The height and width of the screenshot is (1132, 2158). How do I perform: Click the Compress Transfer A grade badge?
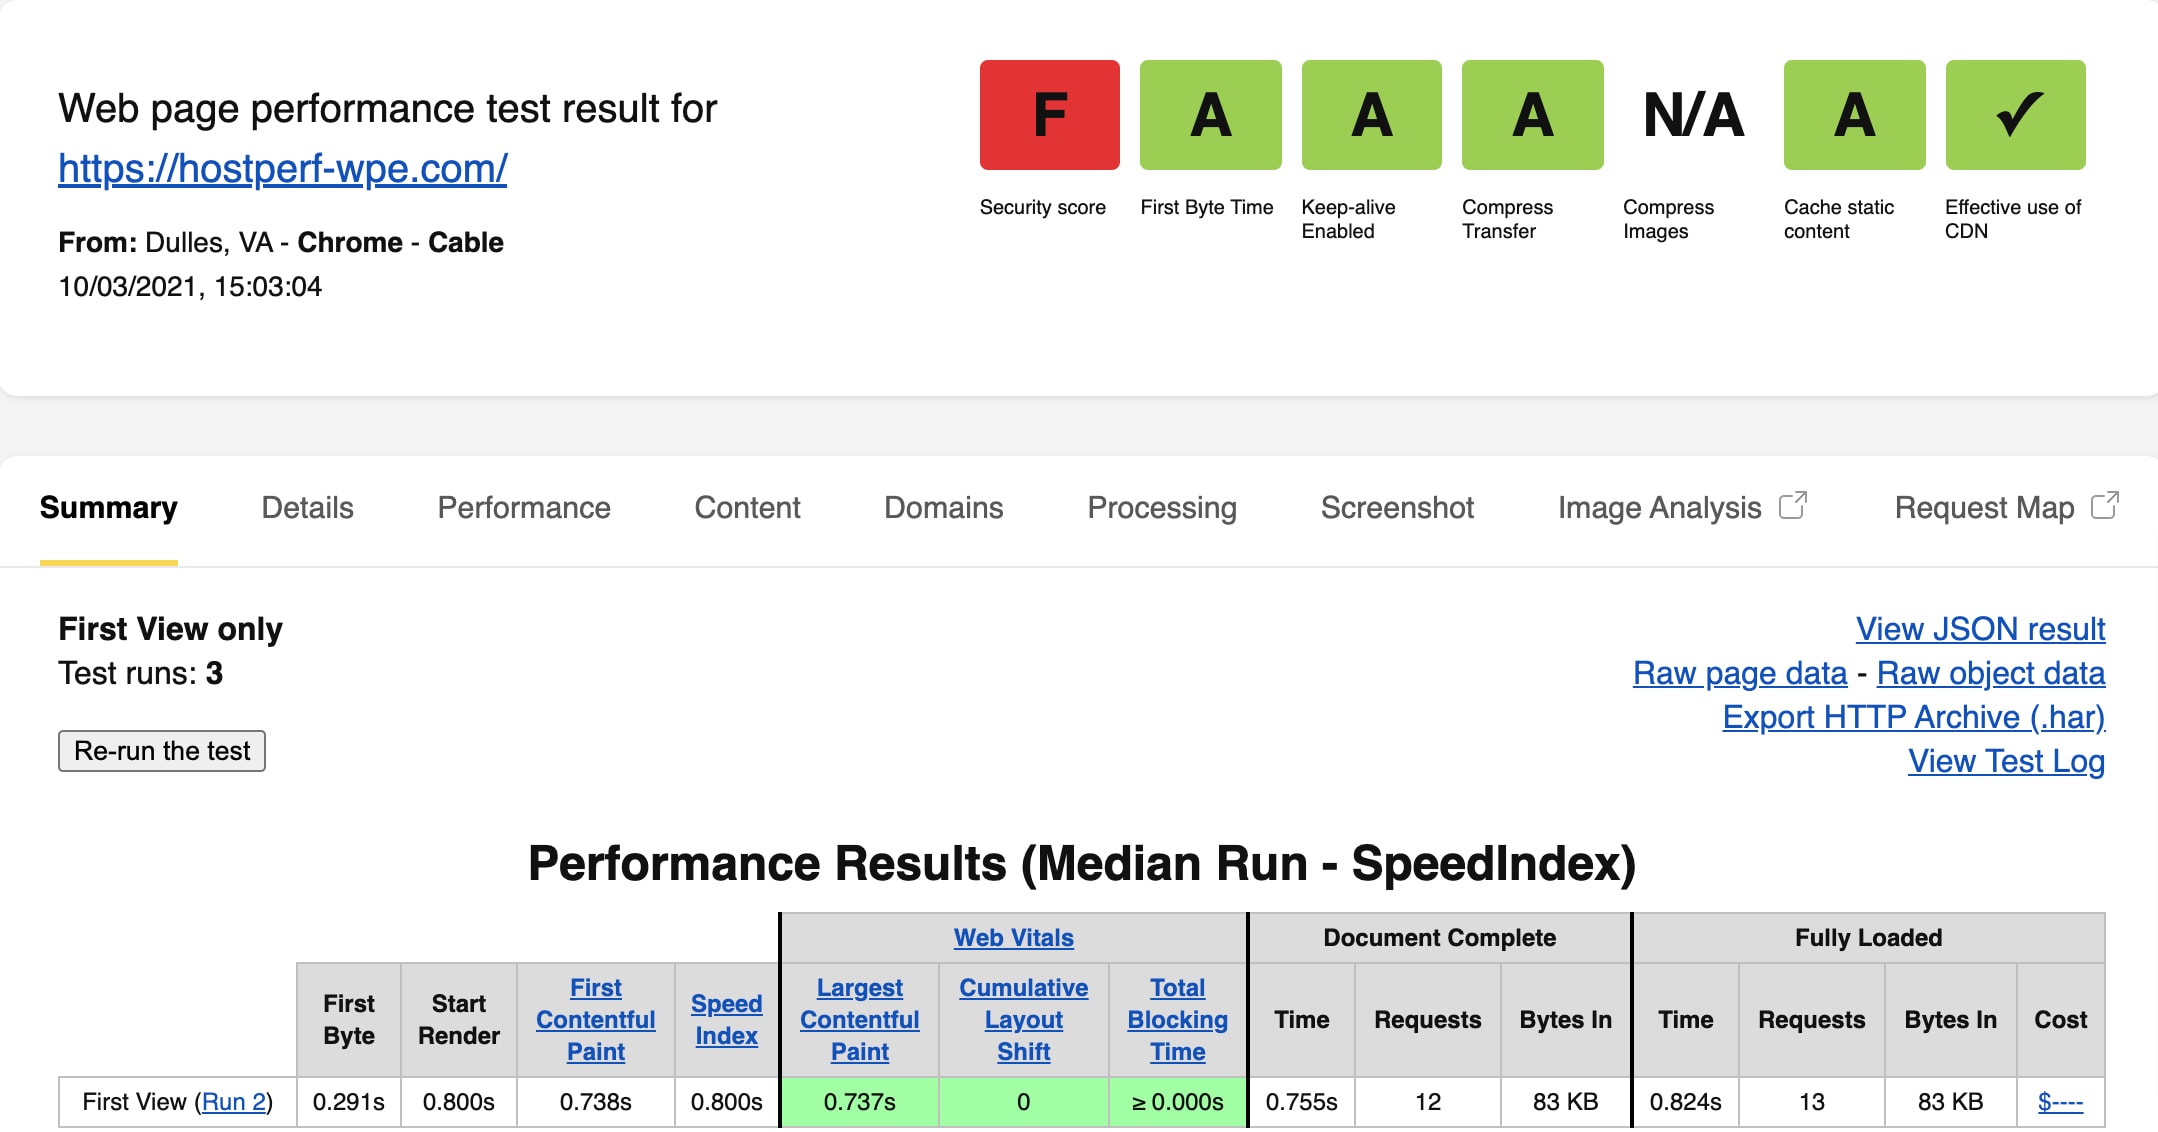pos(1532,115)
